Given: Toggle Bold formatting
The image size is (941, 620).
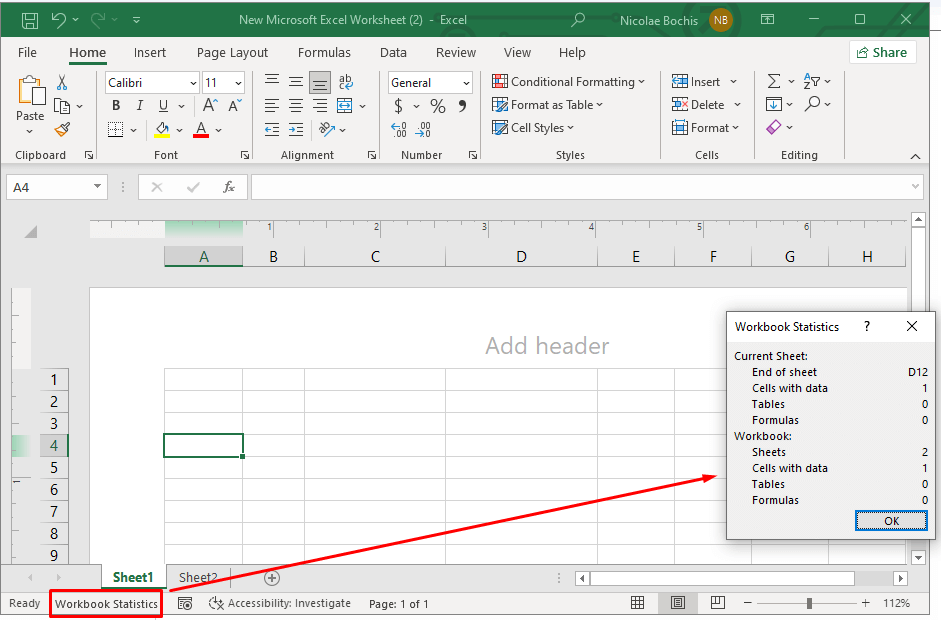Looking at the screenshot, I should coord(116,106).
